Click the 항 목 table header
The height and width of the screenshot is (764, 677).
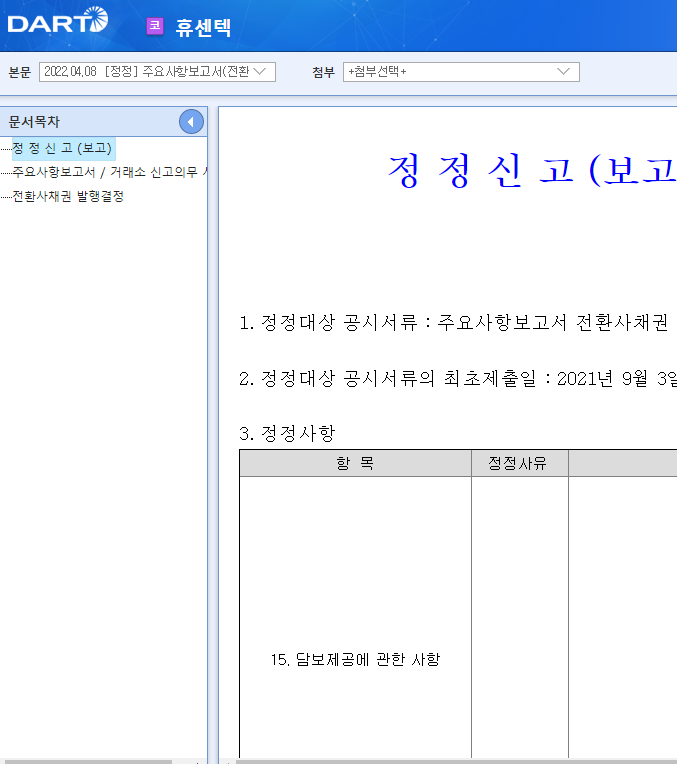(355, 463)
